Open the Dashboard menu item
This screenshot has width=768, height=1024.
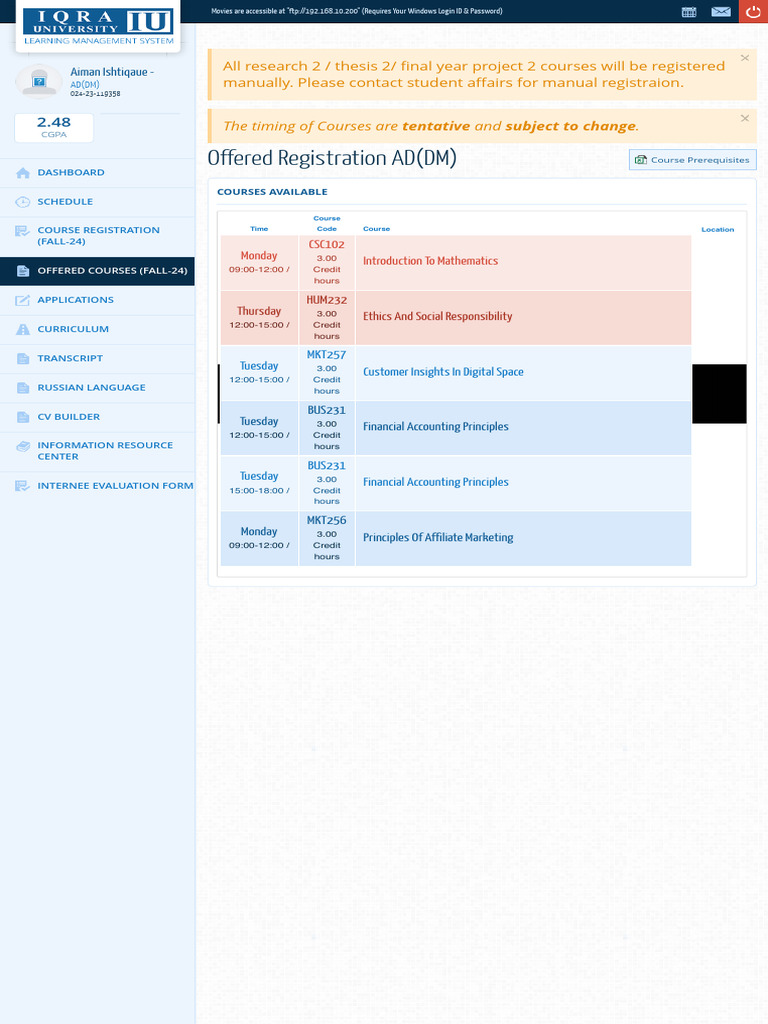click(x=97, y=173)
